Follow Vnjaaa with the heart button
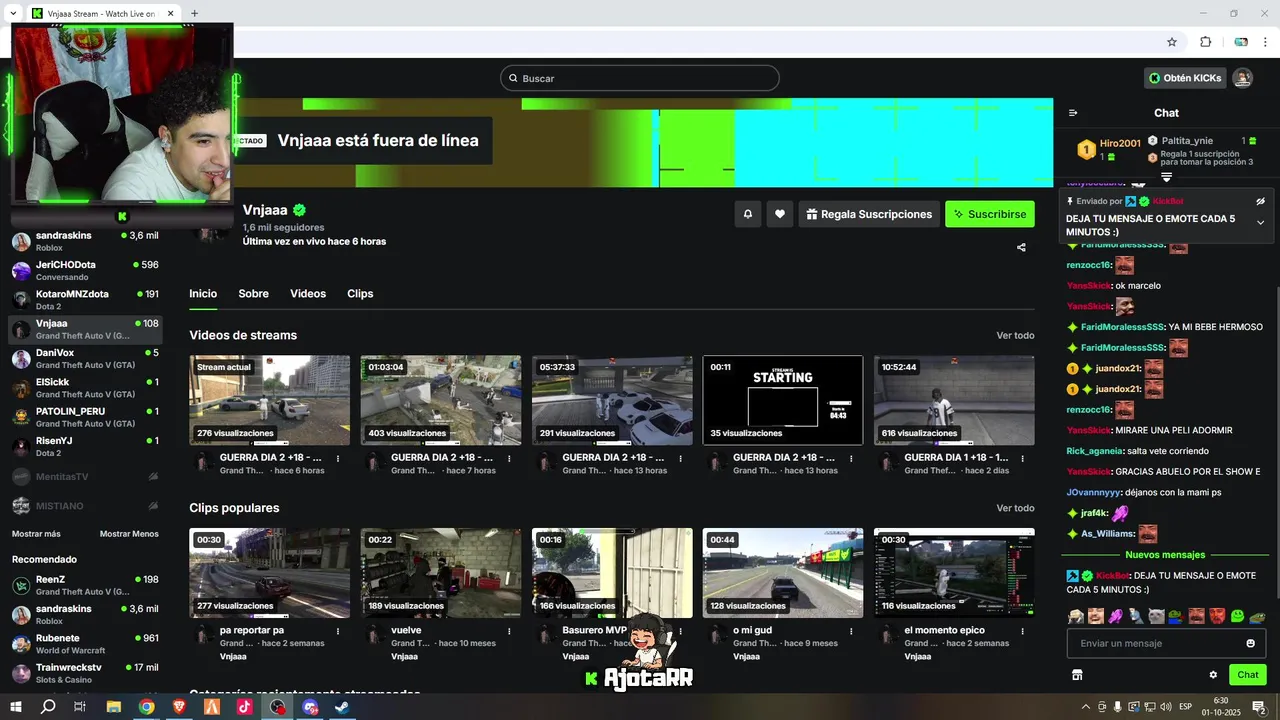Viewport: 1280px width, 720px height. point(780,214)
